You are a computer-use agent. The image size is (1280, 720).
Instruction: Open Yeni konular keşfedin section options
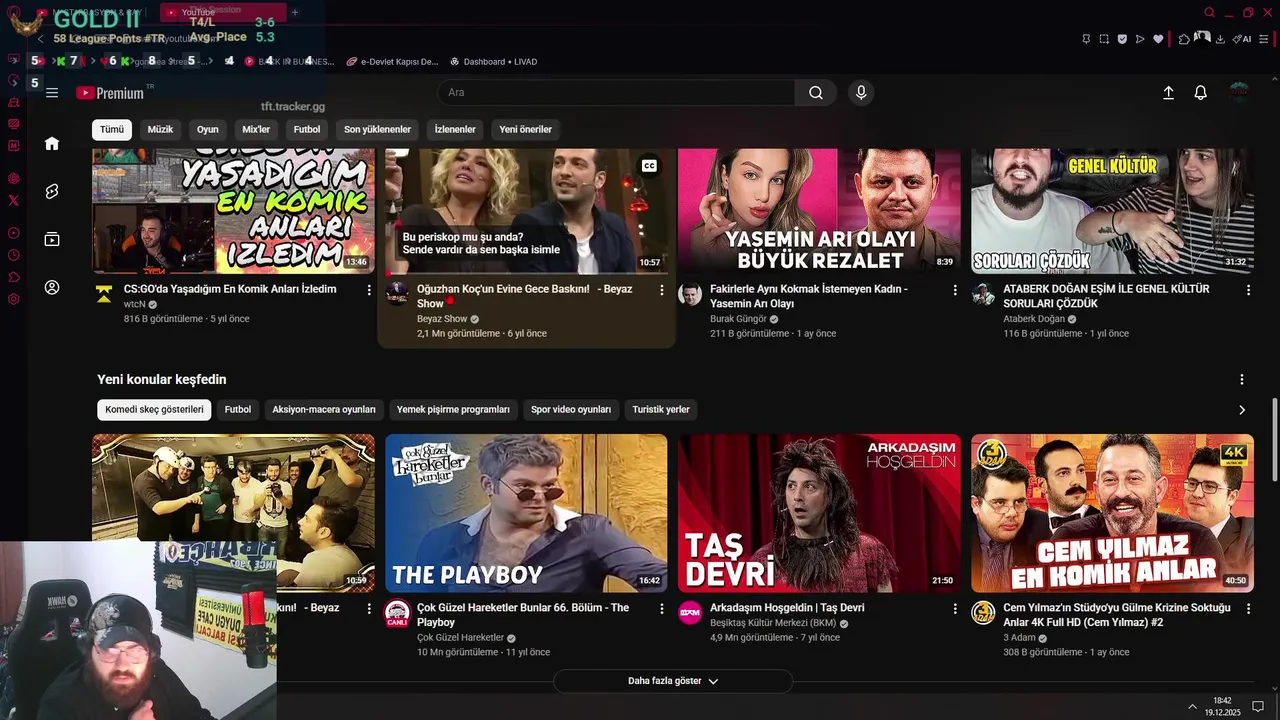[1242, 380]
